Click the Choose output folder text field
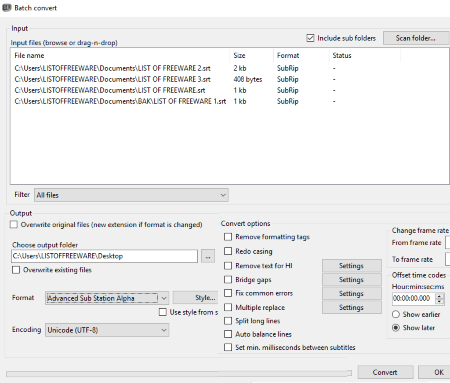The height and width of the screenshot is (383, 450). pos(104,256)
